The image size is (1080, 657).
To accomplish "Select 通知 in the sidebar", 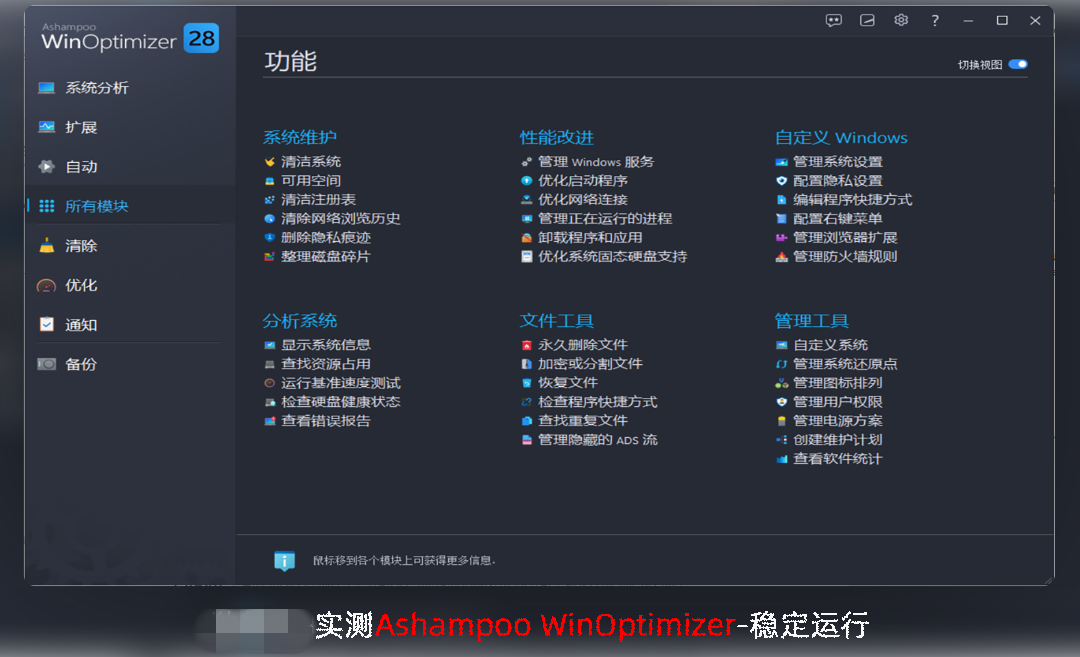I will coord(81,324).
